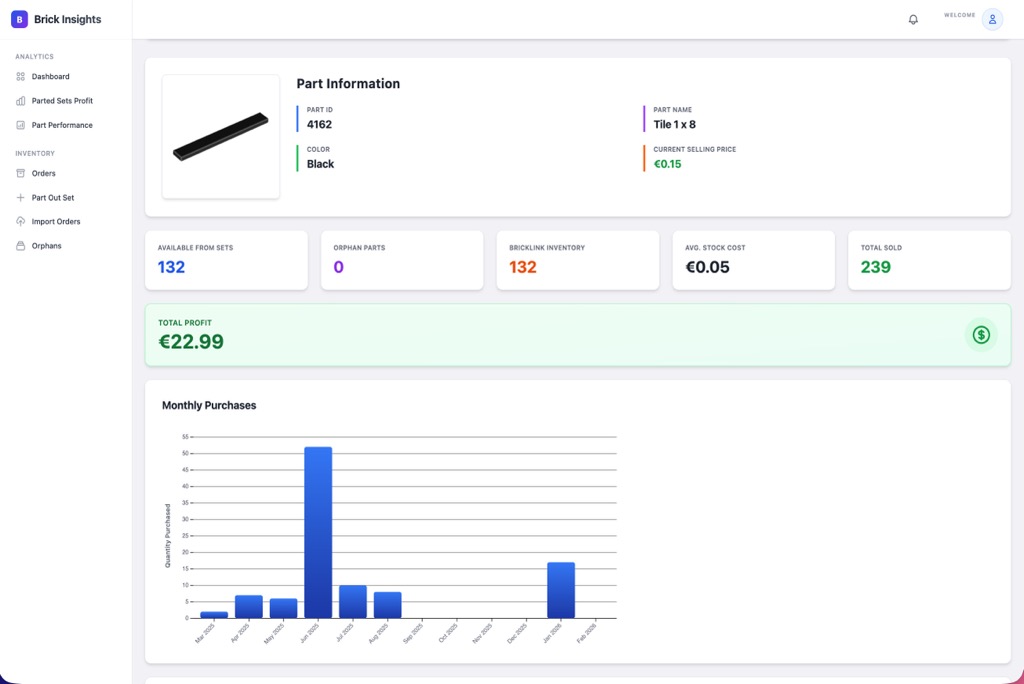Click the plus icon beside Part Out Set
This screenshot has width=1024, height=684.
(x=22, y=197)
